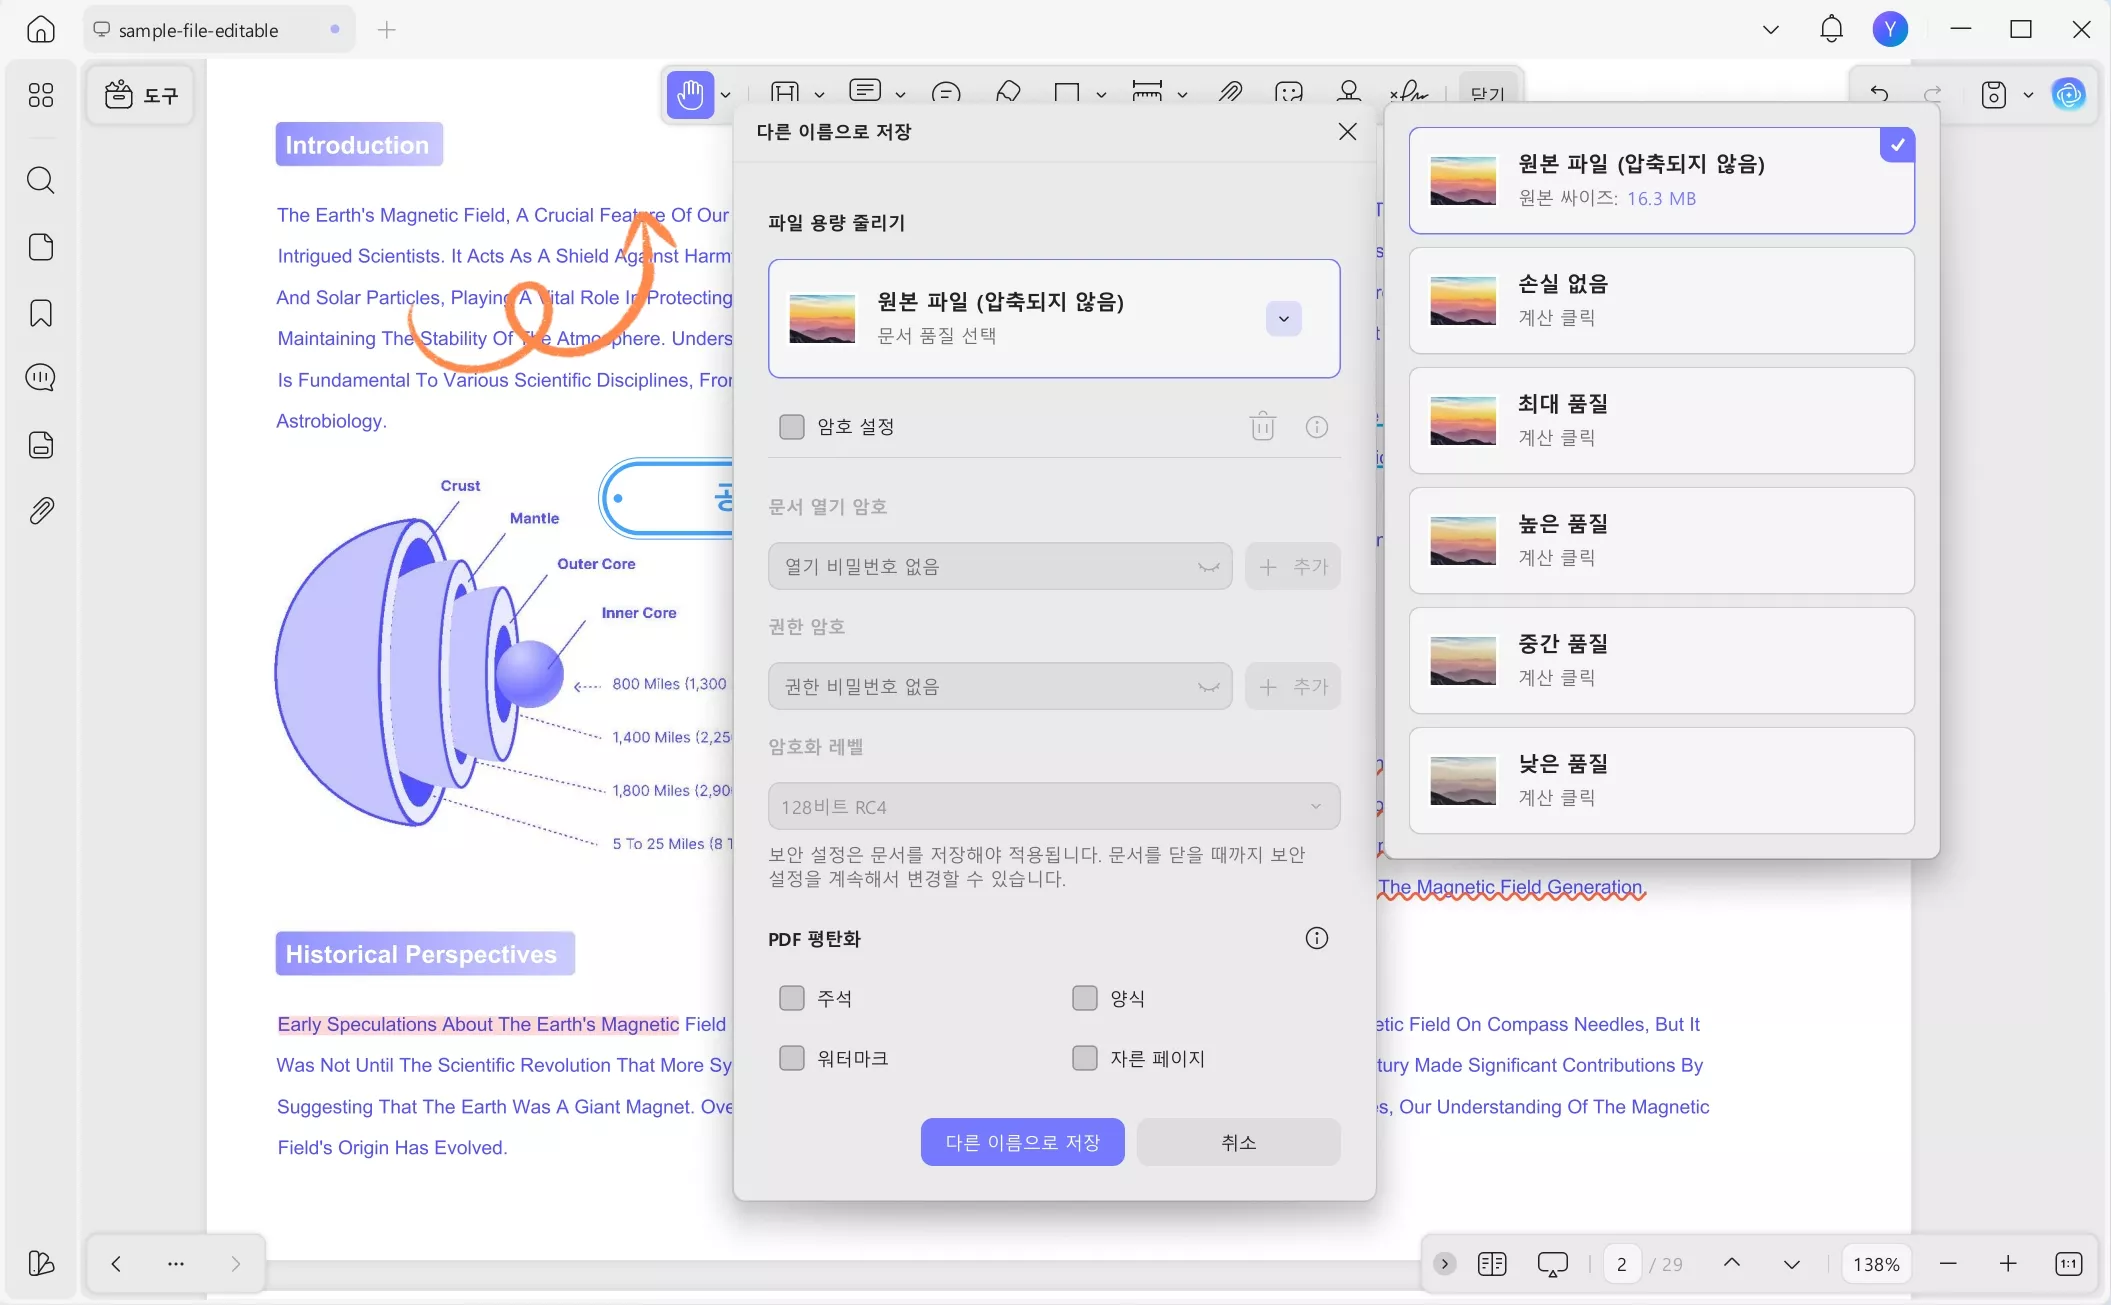
Task: Check the 주석 flattening option
Action: point(792,998)
